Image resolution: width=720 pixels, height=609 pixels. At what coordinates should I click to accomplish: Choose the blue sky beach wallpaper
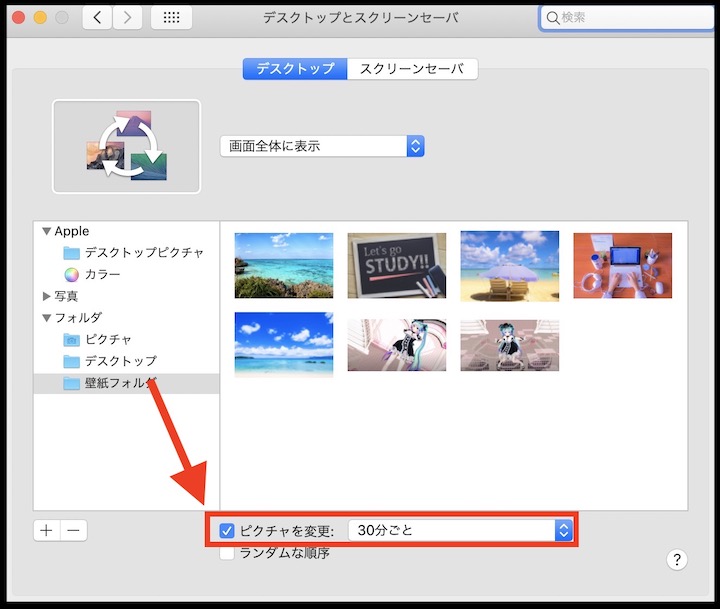[284, 344]
